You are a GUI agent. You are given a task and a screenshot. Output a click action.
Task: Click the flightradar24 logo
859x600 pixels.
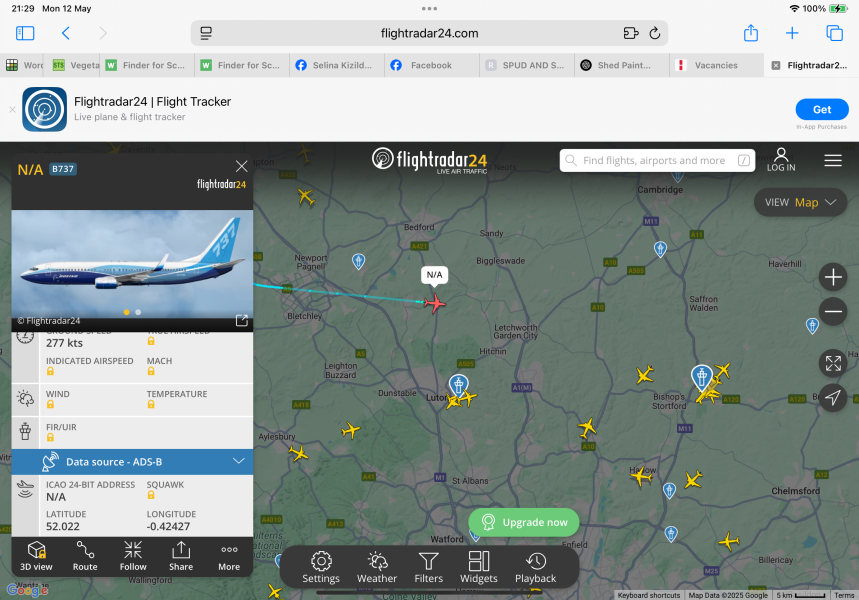[x=429, y=160]
